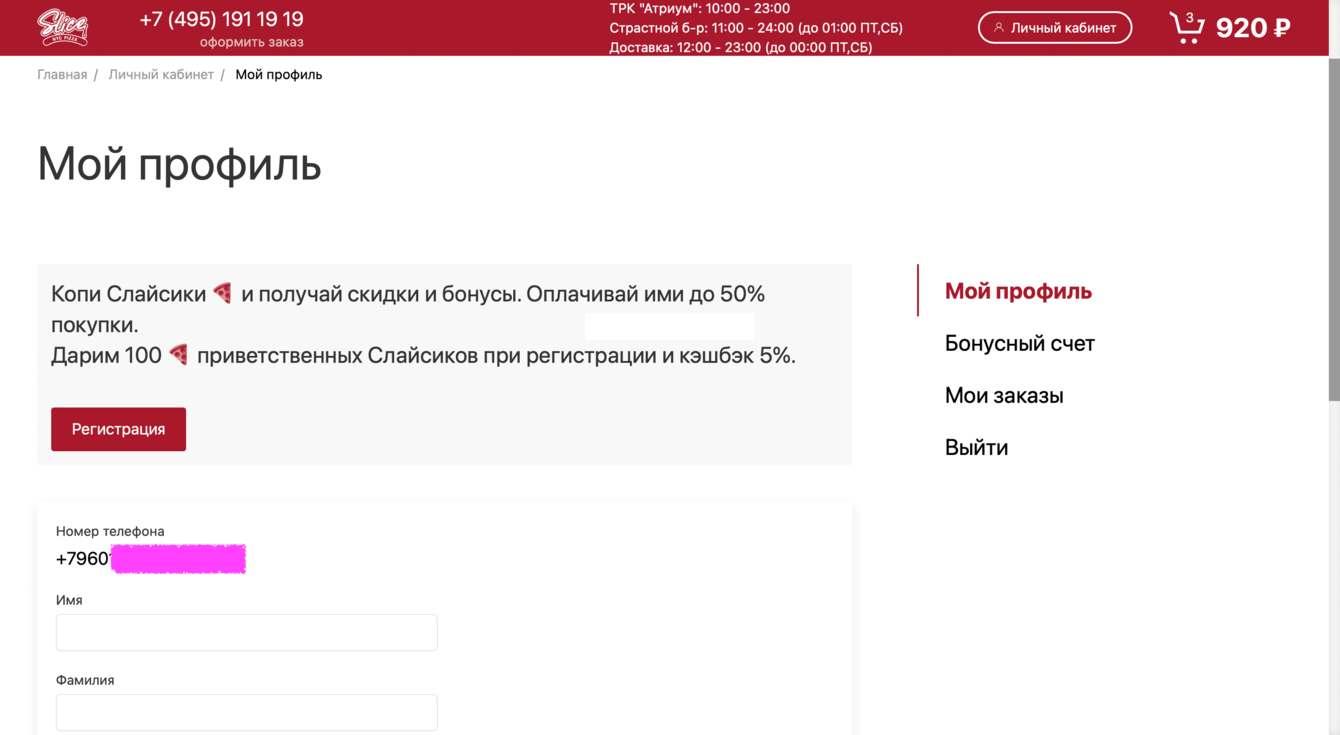Click the Slice pizza logo
This screenshot has width=1340, height=735.
point(62,27)
